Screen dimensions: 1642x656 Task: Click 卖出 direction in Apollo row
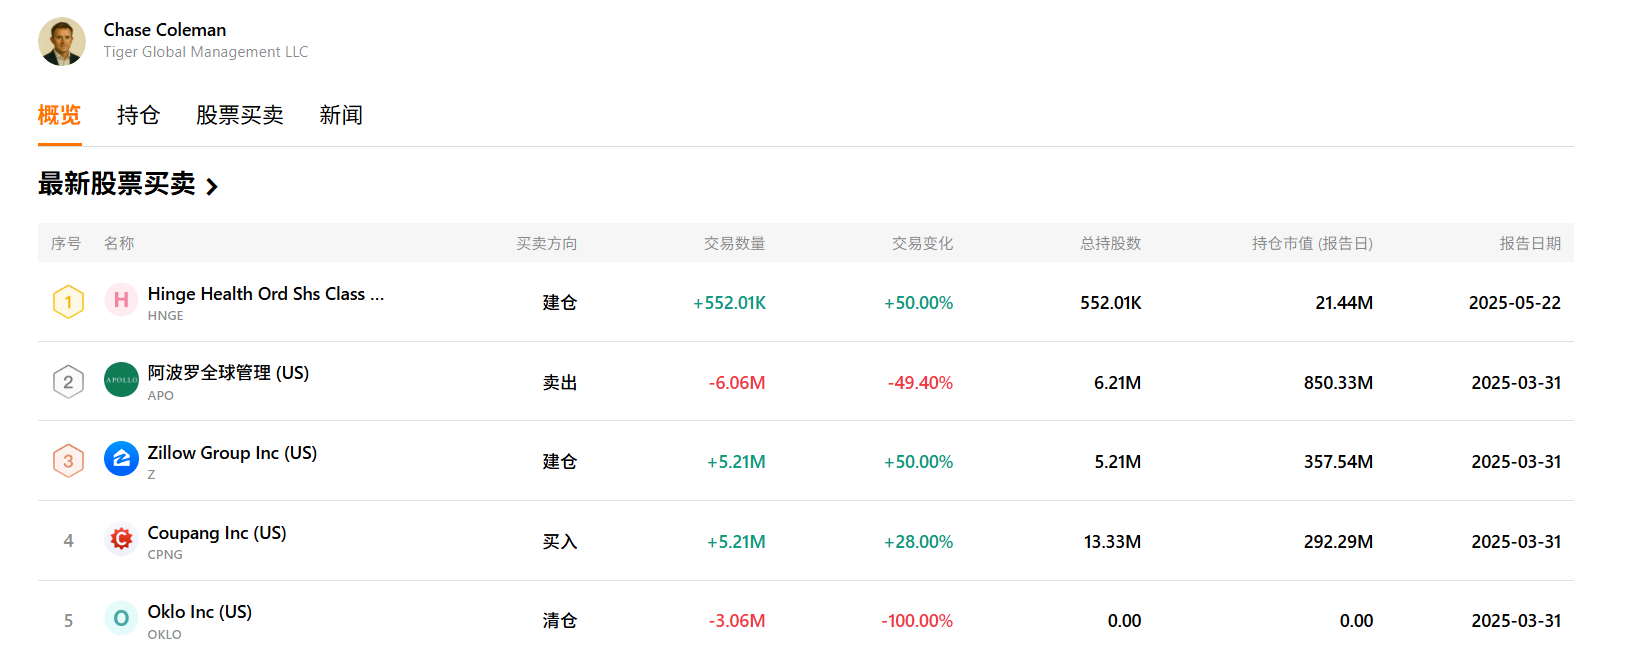(x=560, y=383)
